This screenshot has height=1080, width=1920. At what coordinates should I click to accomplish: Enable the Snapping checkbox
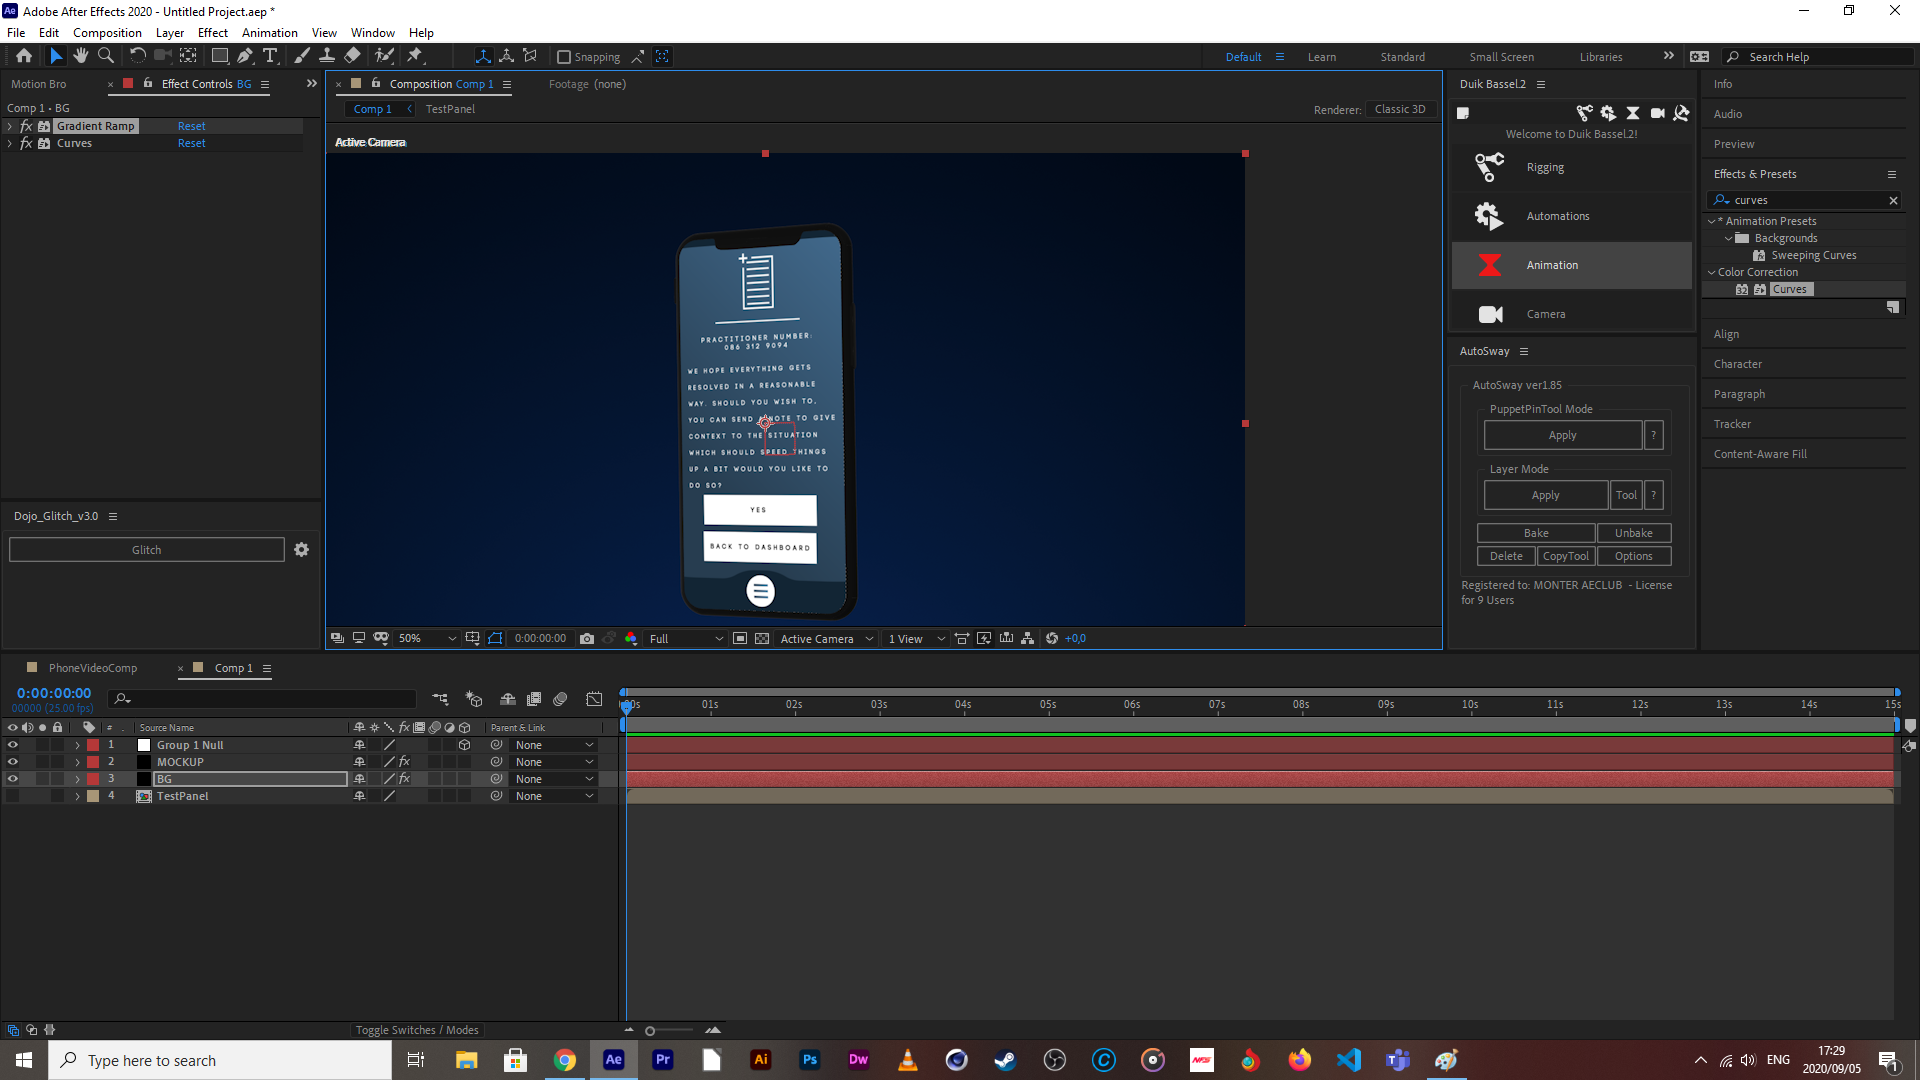[564, 57]
